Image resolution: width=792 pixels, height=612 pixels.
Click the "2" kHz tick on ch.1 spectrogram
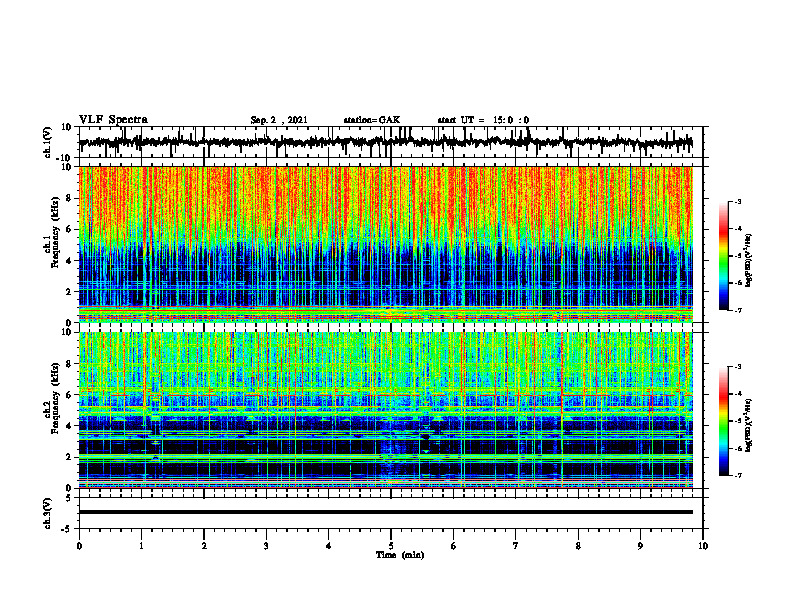[69, 292]
